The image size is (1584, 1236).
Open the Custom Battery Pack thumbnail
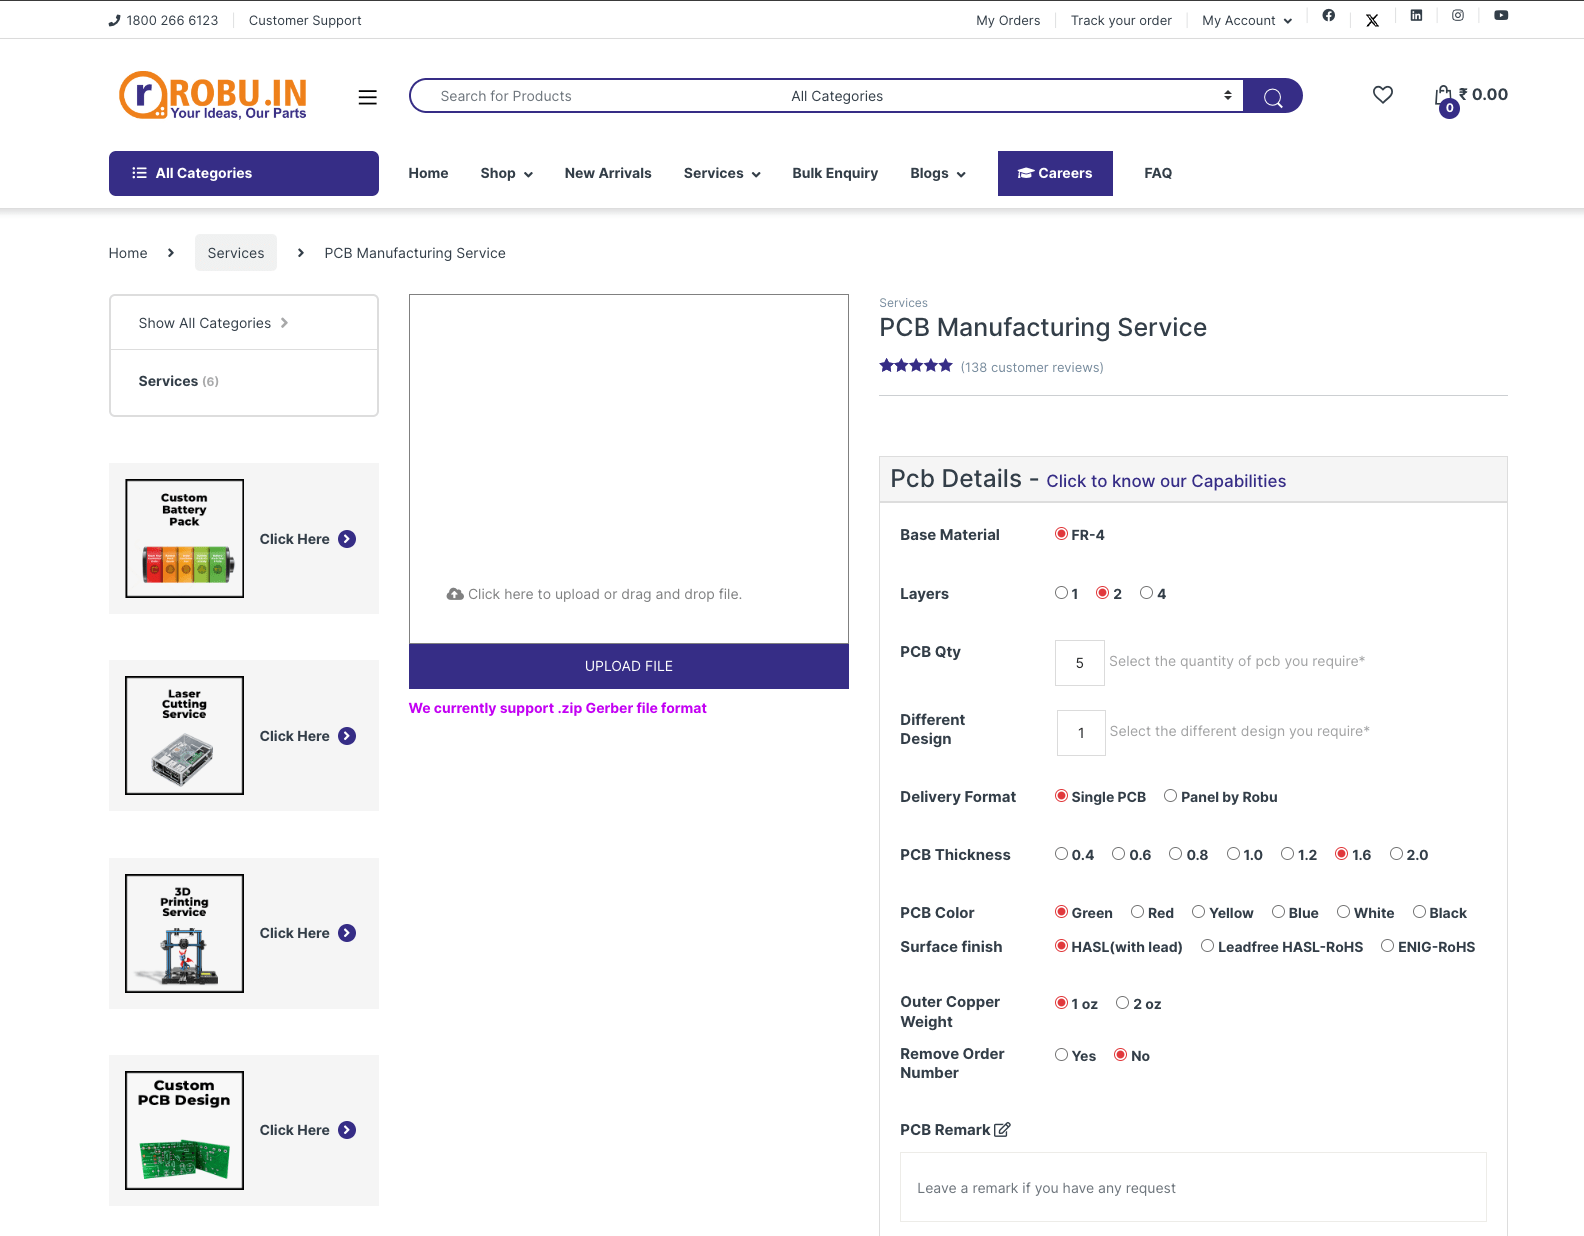(x=184, y=539)
